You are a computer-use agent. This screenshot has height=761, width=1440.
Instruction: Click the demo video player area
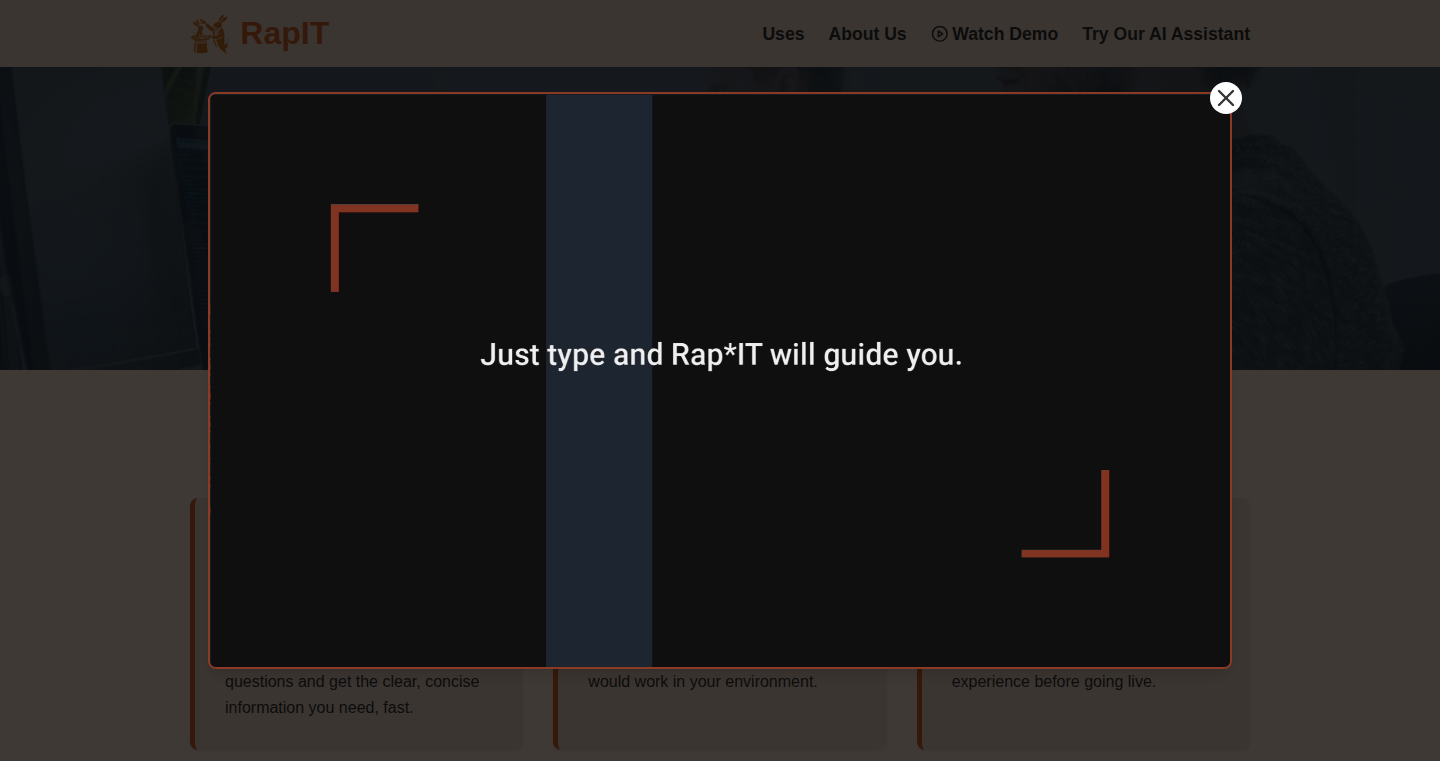(720, 380)
